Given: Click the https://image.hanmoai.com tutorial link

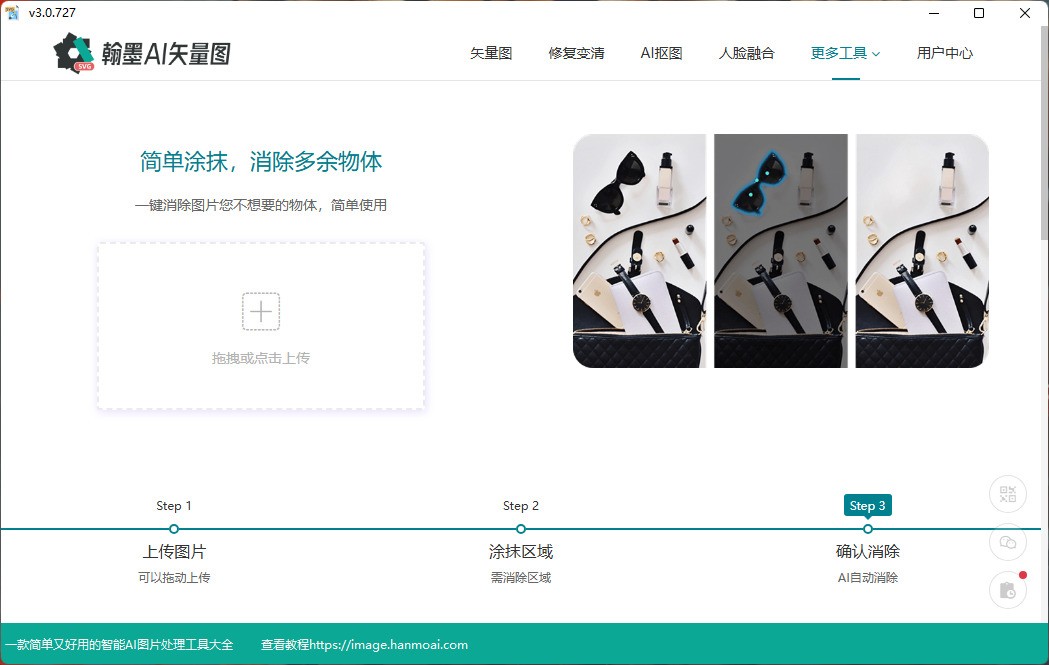Looking at the screenshot, I should [x=394, y=644].
